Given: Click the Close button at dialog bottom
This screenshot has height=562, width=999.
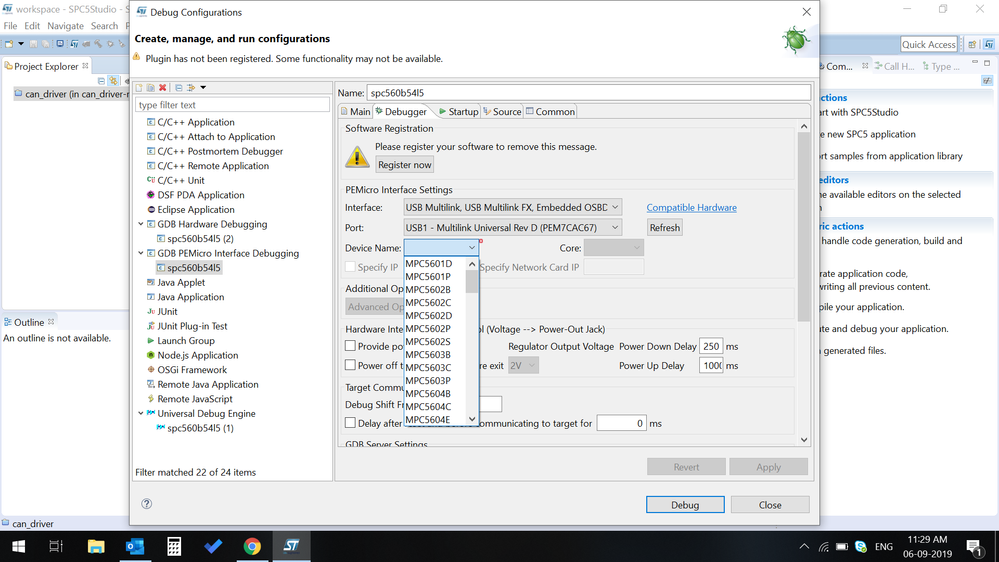Looking at the screenshot, I should point(770,504).
